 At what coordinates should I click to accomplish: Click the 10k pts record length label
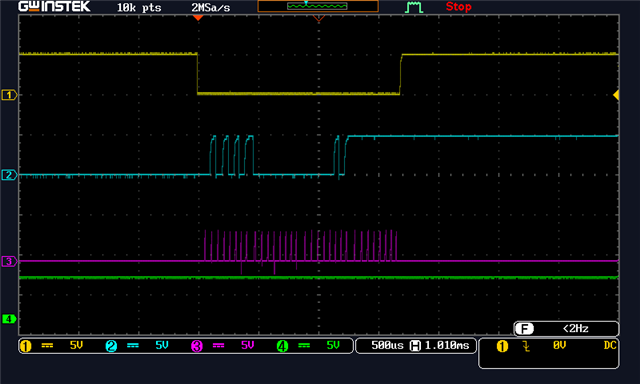click(139, 7)
